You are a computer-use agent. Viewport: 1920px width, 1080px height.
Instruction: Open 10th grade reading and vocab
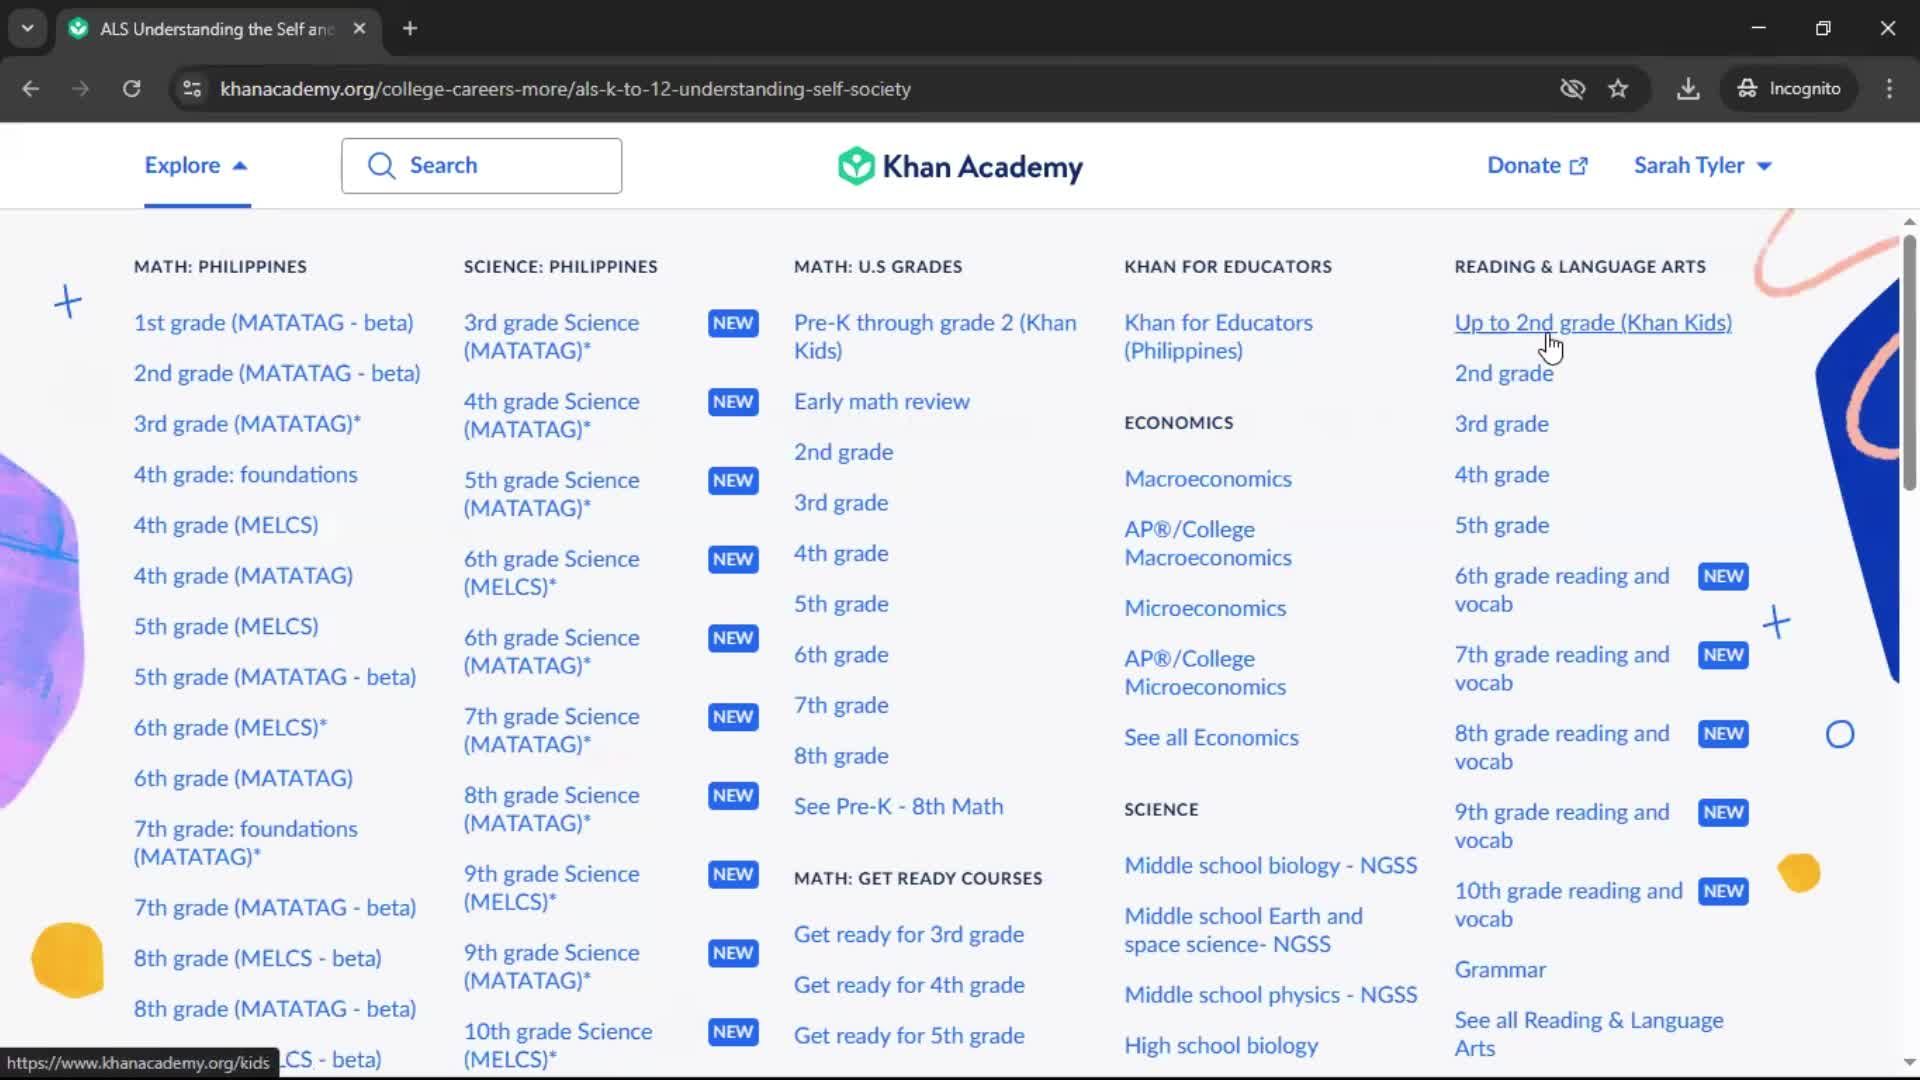click(x=1568, y=905)
